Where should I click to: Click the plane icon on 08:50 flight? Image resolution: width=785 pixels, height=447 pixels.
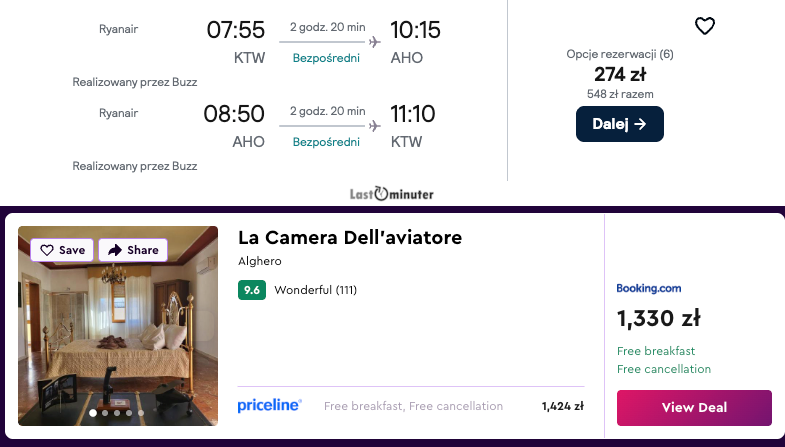[375, 126]
